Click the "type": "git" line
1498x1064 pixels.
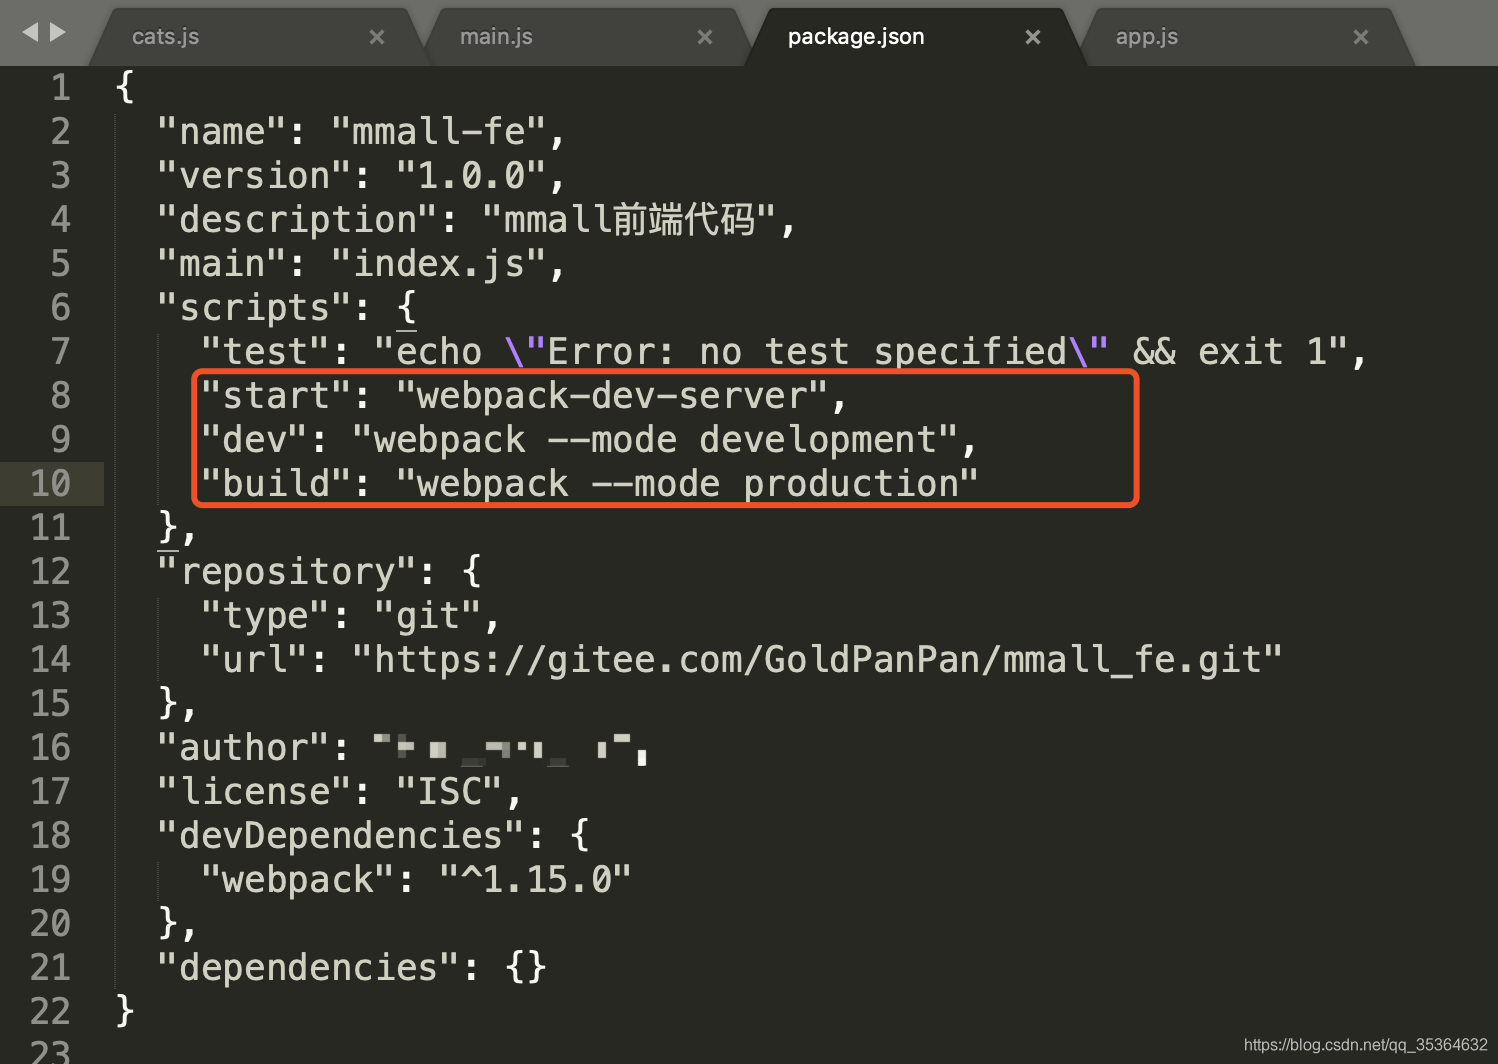pos(350,615)
